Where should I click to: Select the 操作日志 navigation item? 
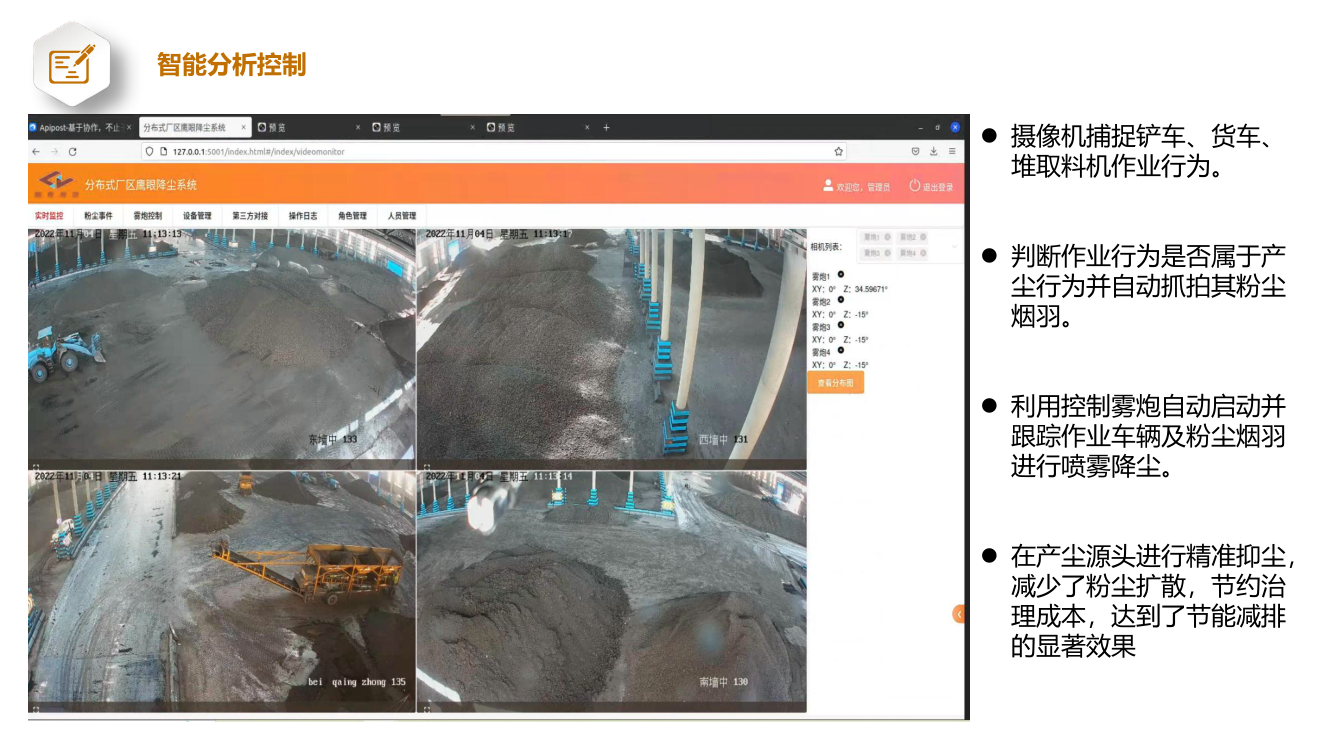tap(302, 216)
